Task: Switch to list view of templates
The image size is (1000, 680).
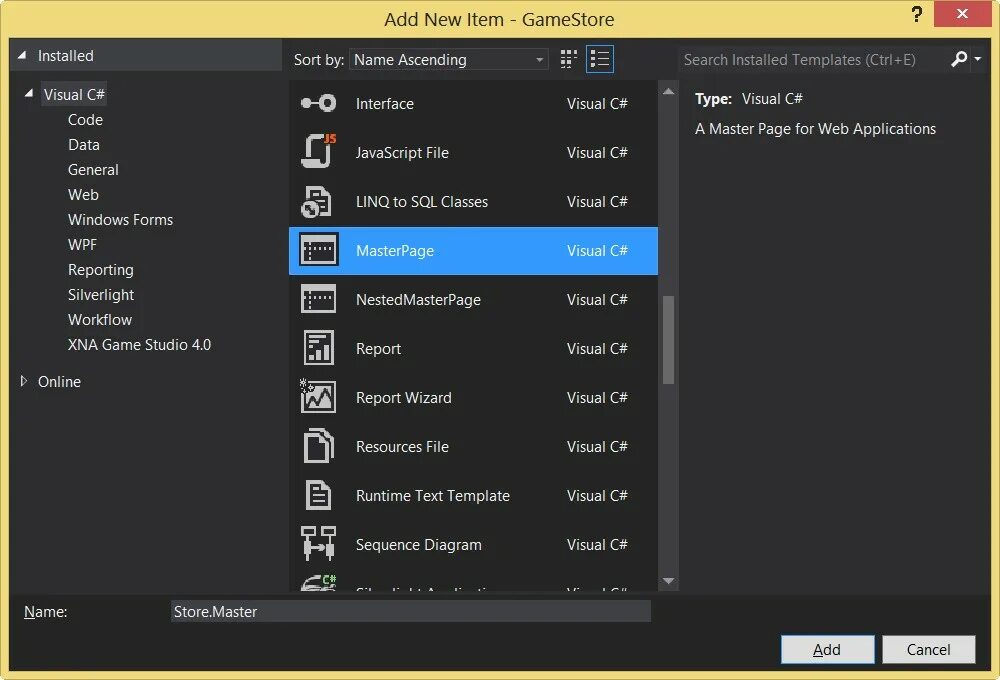Action: point(600,59)
